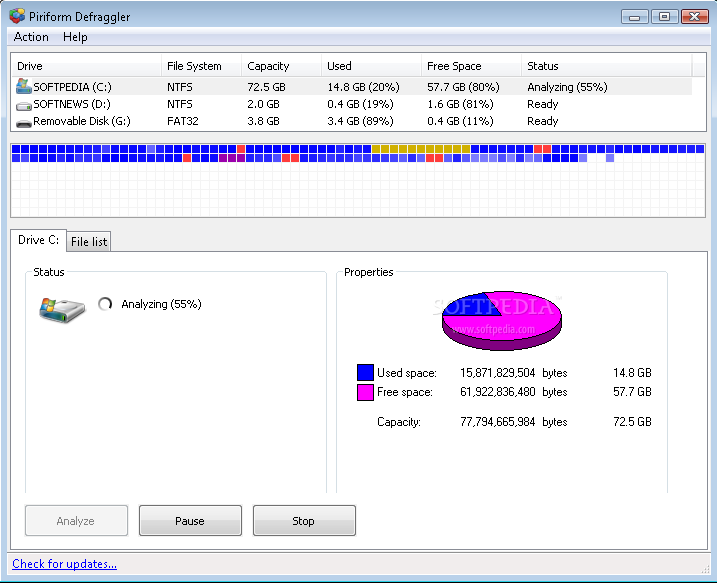This screenshot has height=584, width=717.
Task: Click the 57.7 GB (80%) free space cell
Action: (463, 87)
